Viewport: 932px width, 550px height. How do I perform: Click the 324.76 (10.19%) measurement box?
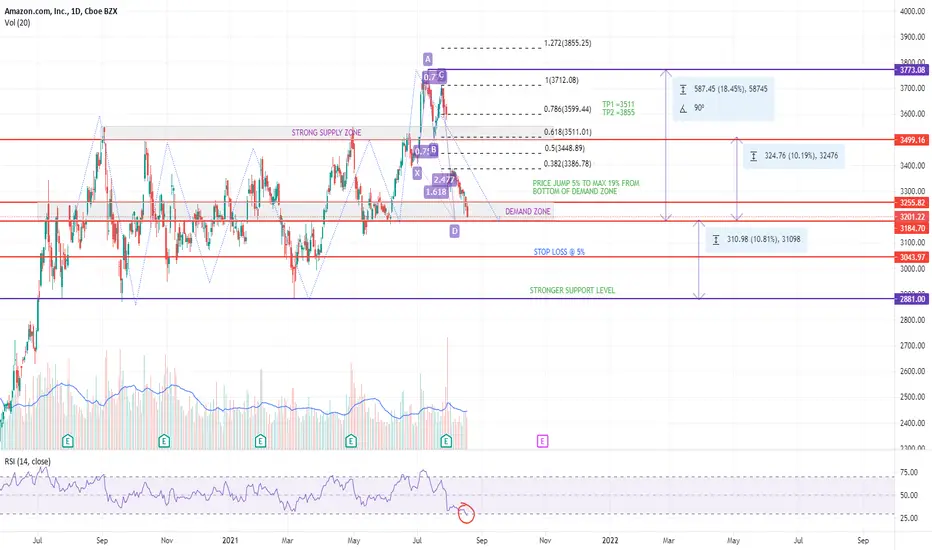tap(794, 156)
